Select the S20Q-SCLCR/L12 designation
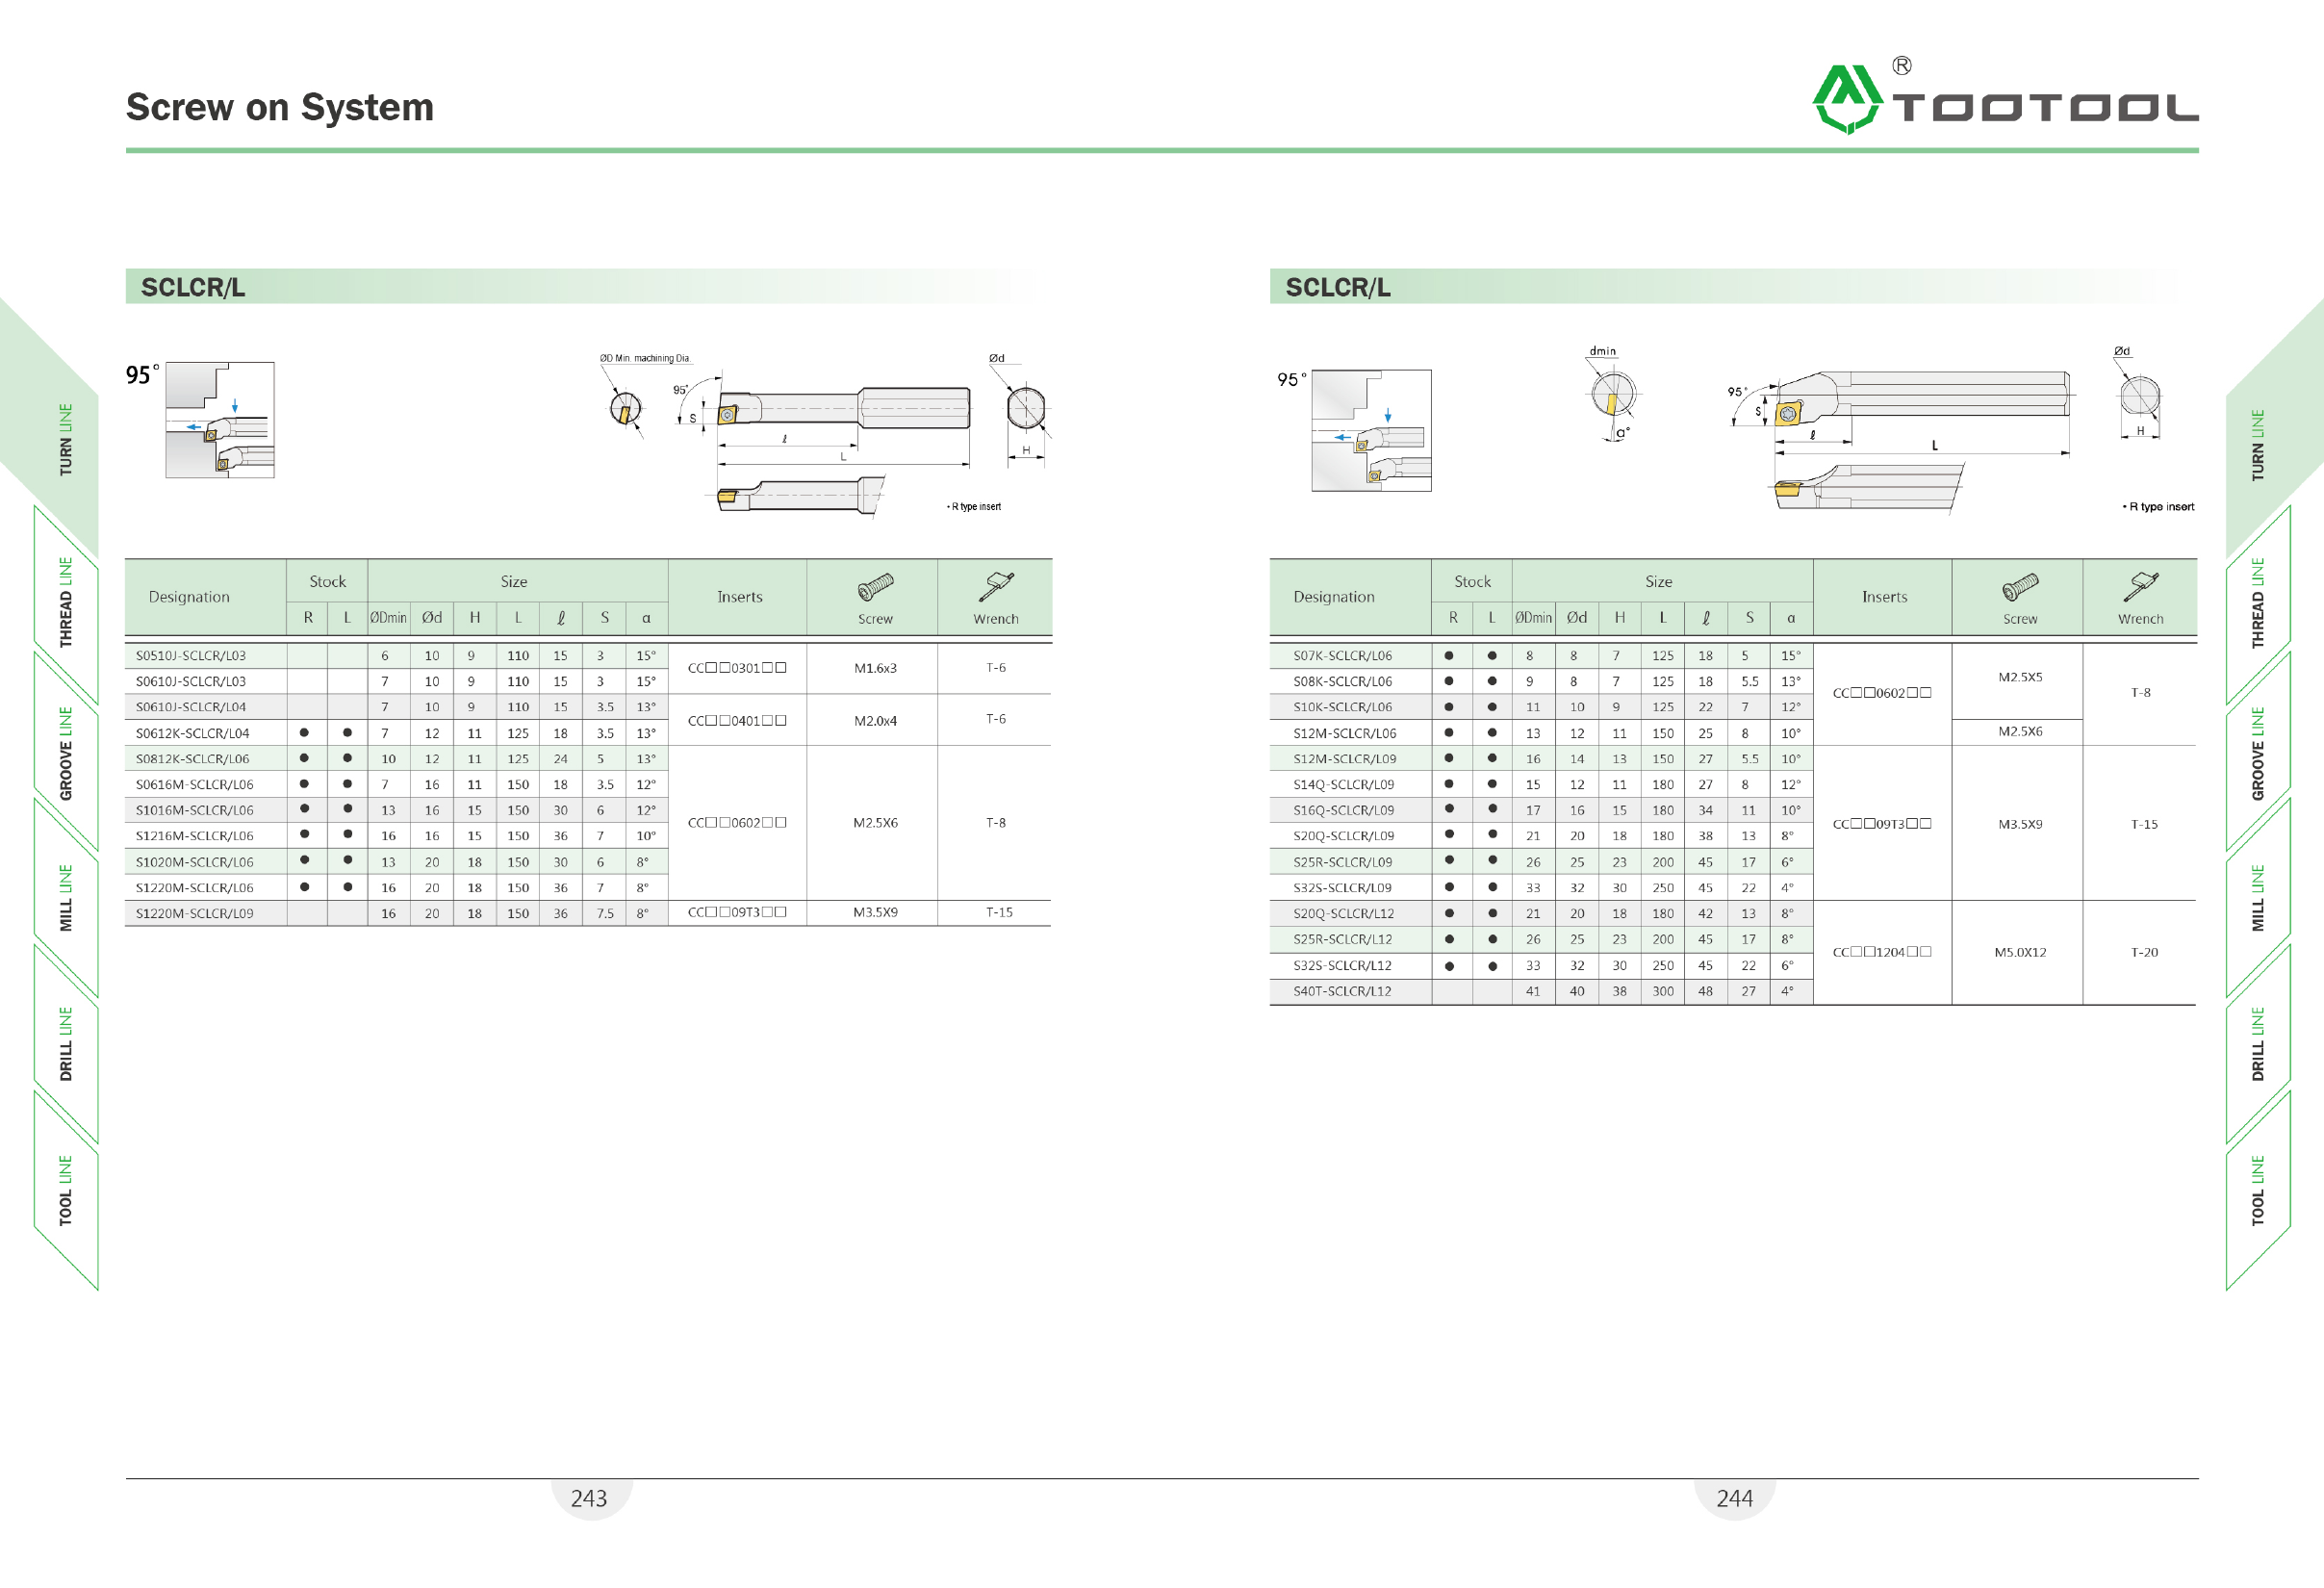Image resolution: width=2324 pixels, height=1588 pixels. click(1342, 913)
